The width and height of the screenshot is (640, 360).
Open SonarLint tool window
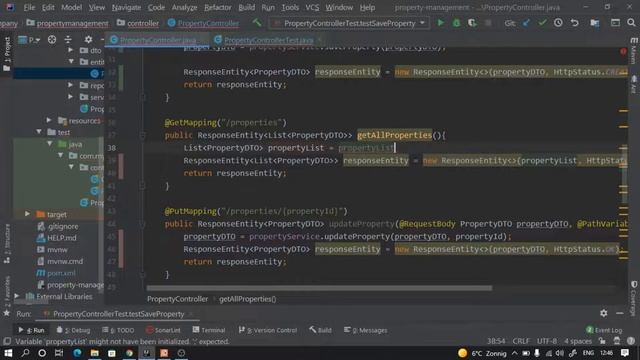tap(163, 330)
